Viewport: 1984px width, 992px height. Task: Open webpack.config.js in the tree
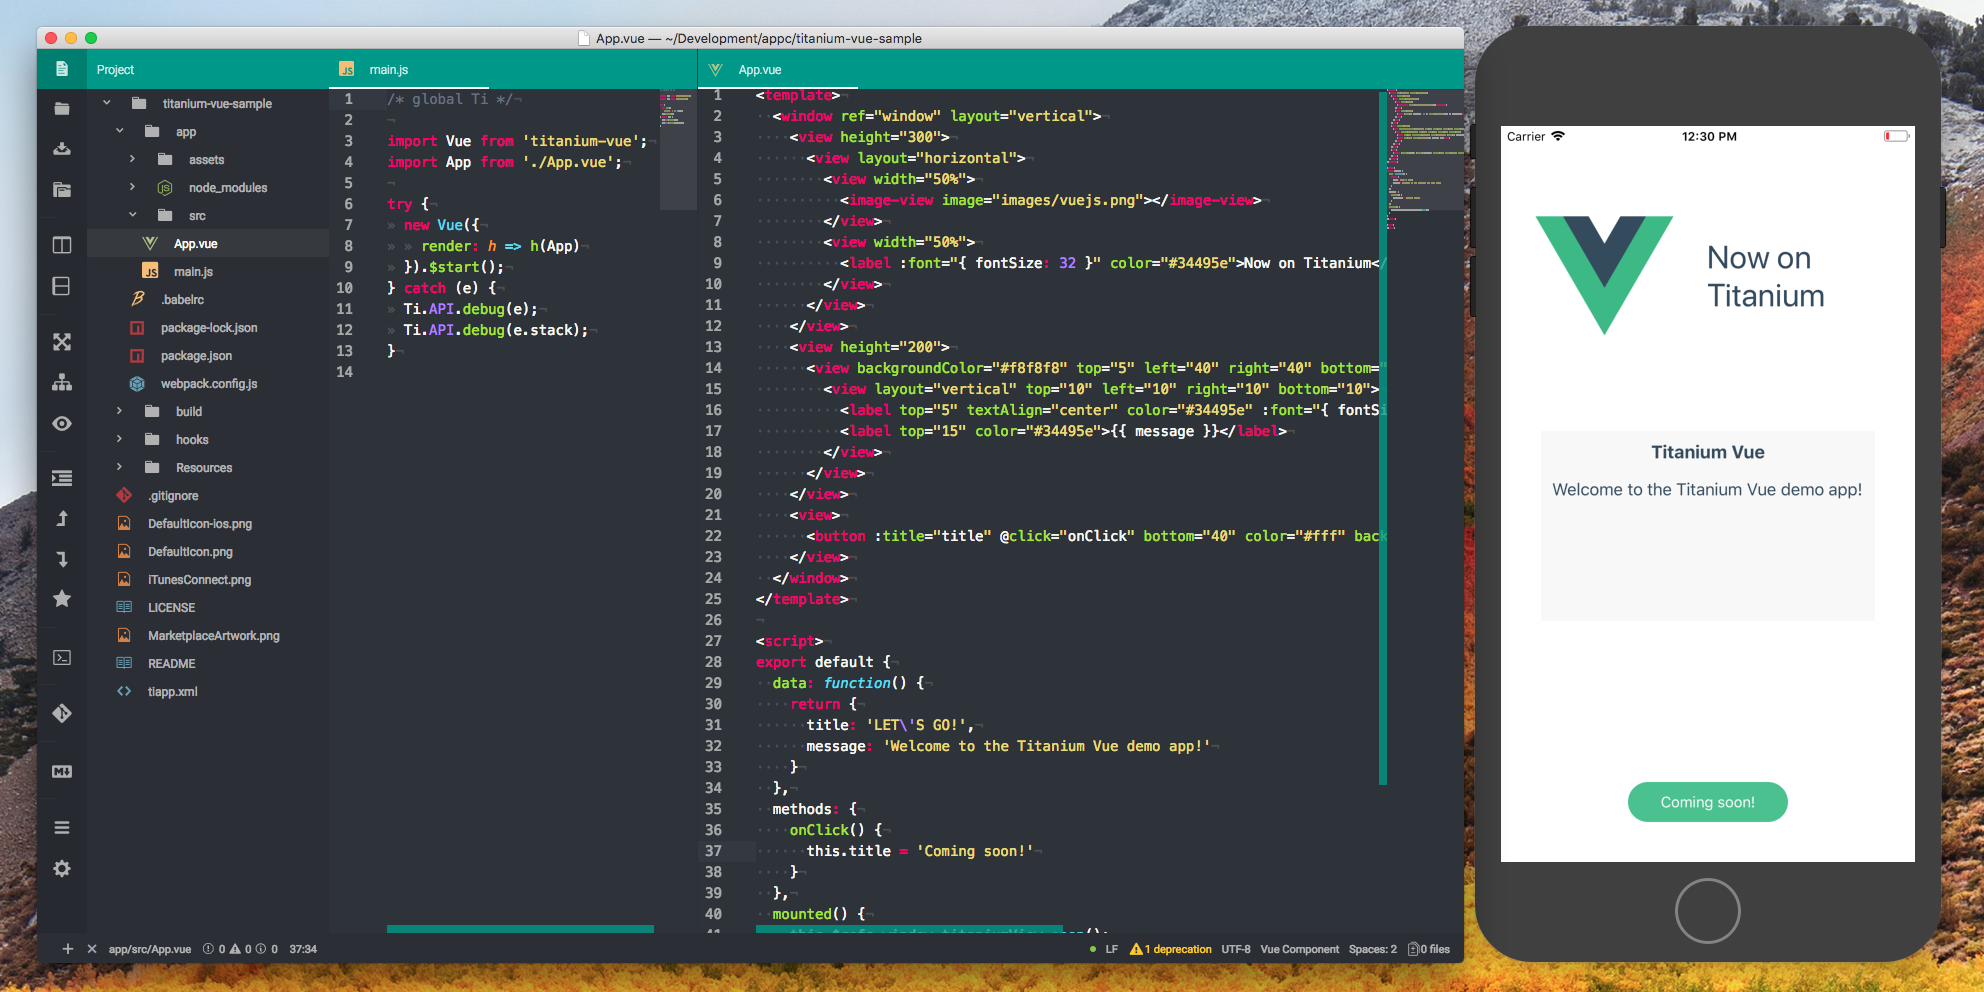pos(208,383)
